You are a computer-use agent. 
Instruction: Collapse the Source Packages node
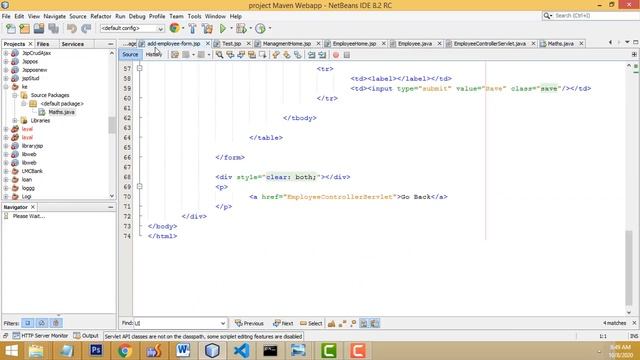[x=15, y=95]
